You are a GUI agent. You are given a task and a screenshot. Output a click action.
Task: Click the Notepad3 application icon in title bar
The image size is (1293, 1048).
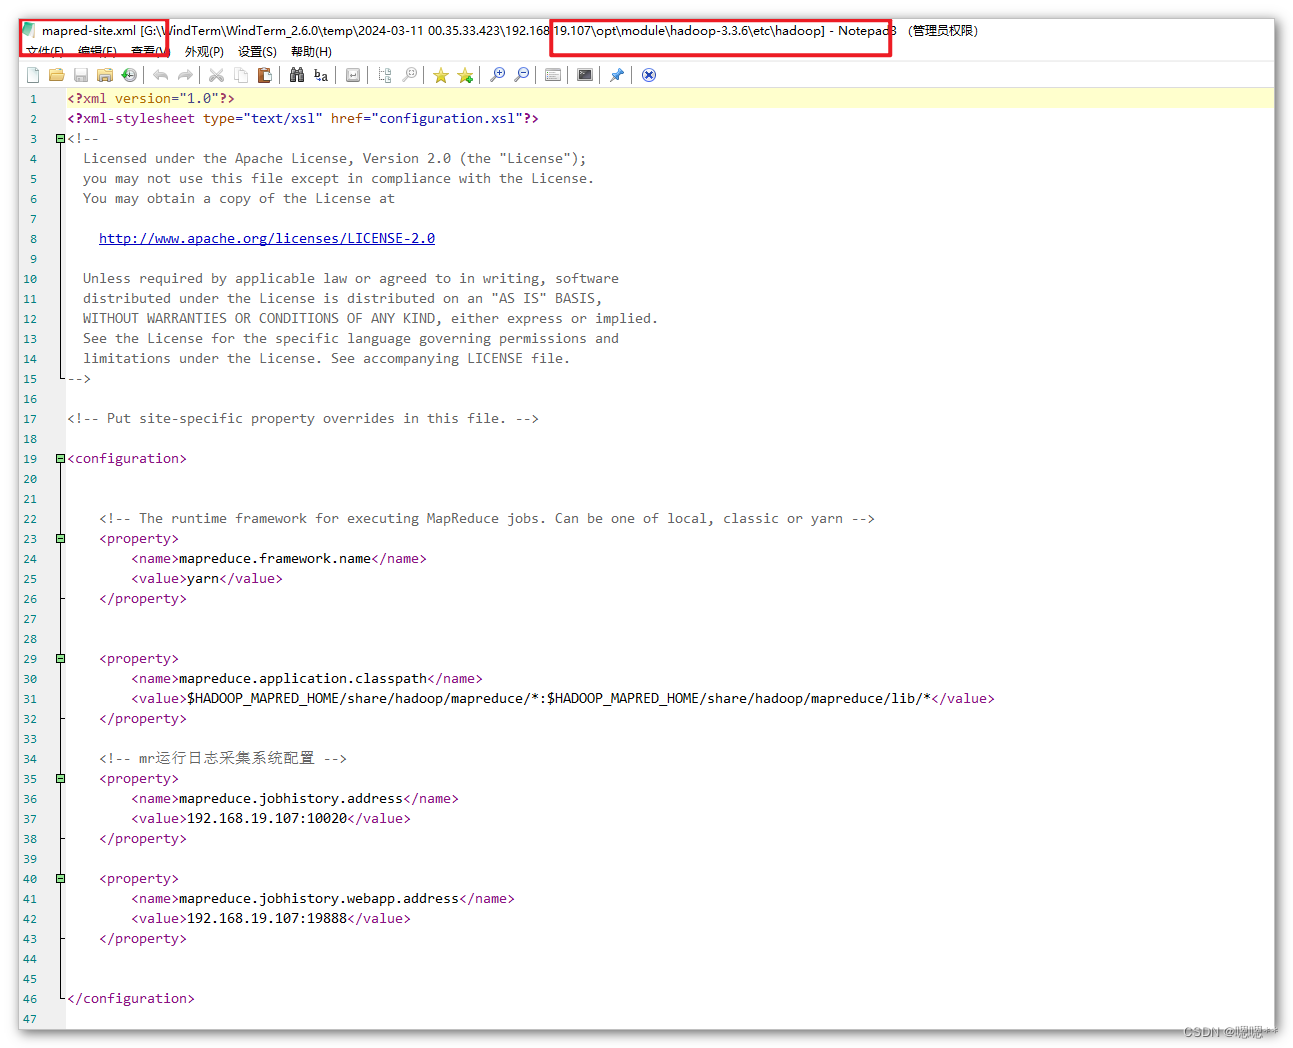click(x=29, y=30)
